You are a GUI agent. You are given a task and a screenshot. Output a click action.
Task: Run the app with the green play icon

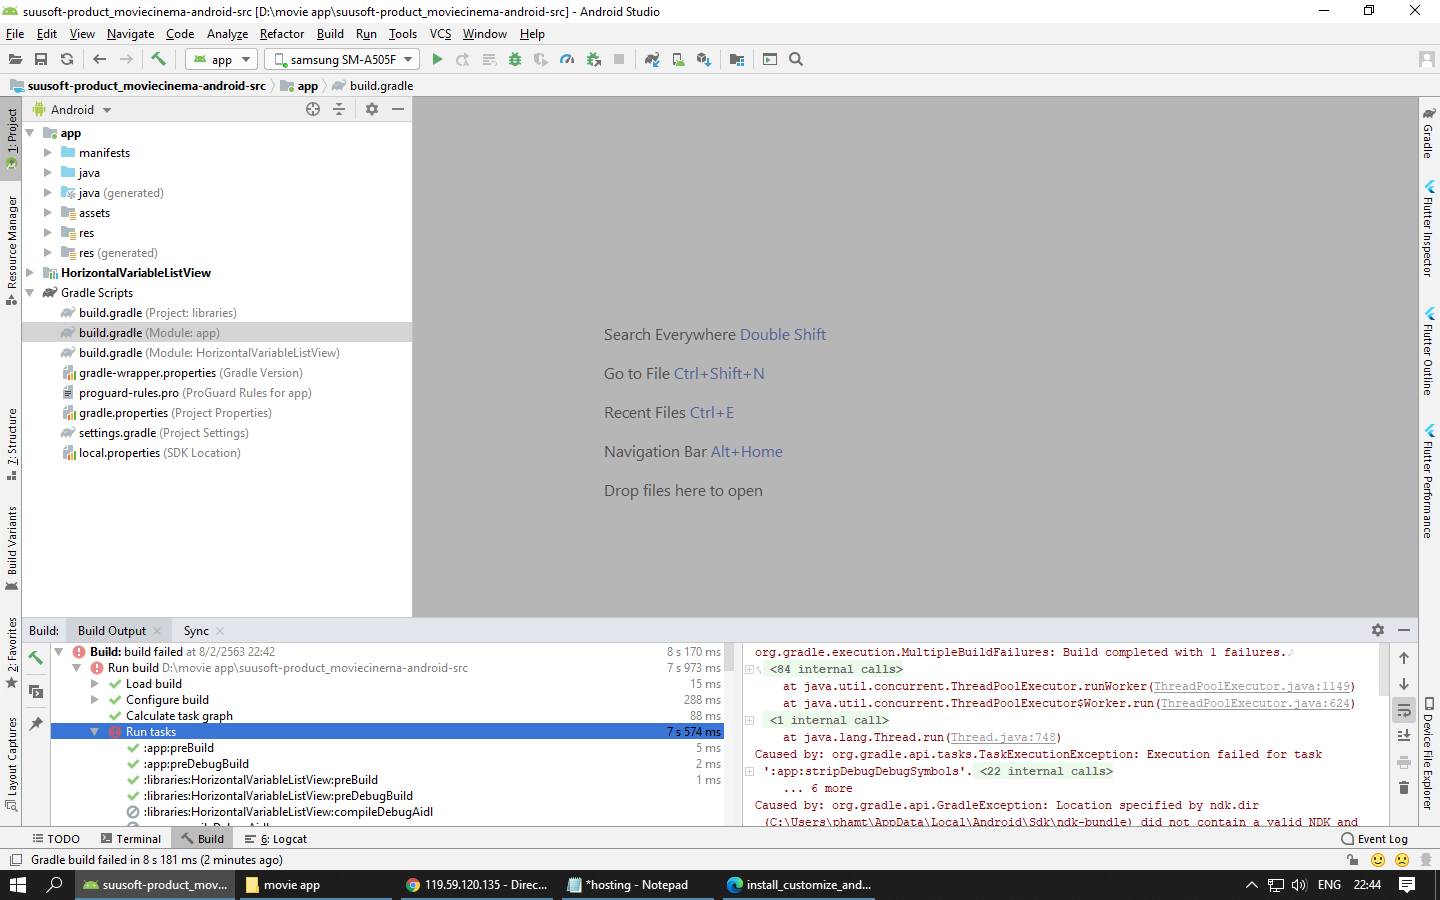click(x=437, y=60)
